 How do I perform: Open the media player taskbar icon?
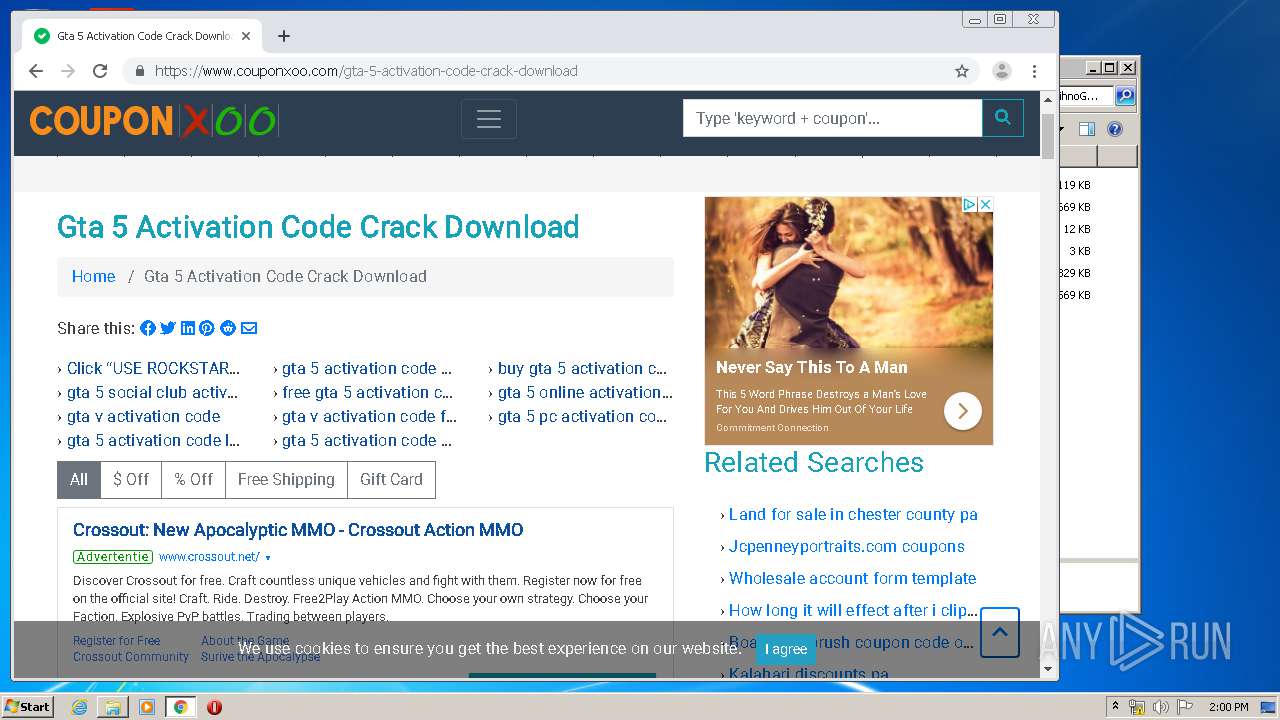point(146,707)
